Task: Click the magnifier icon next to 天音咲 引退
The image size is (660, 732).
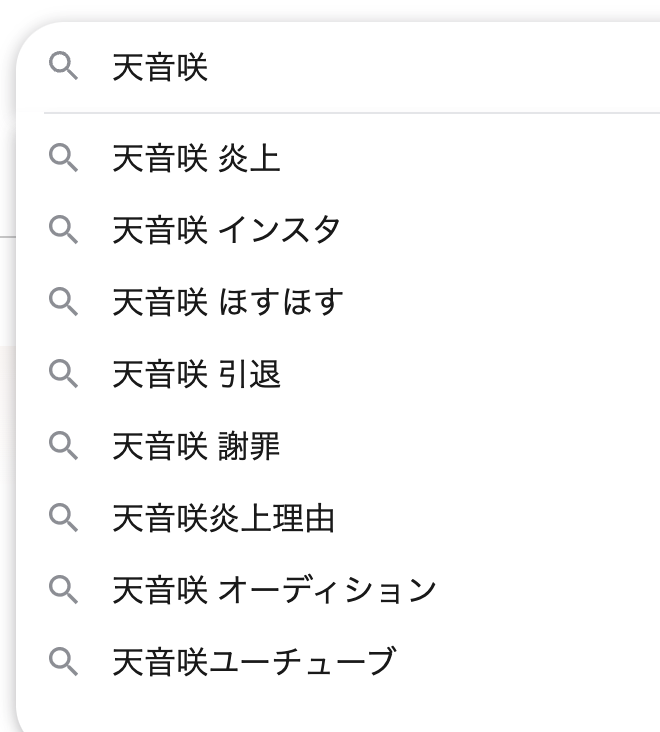Action: tap(63, 374)
